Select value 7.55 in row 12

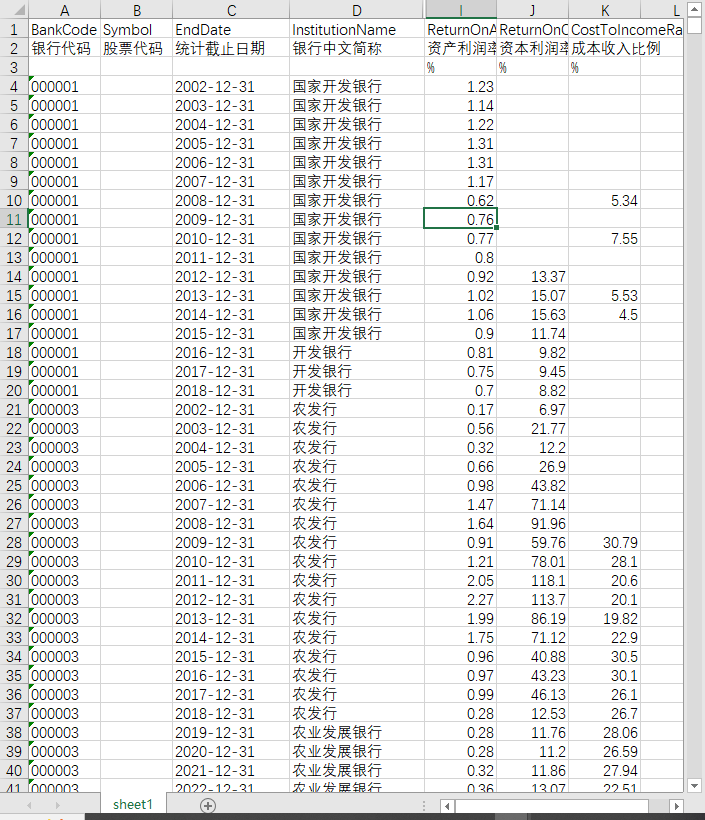click(x=605, y=238)
